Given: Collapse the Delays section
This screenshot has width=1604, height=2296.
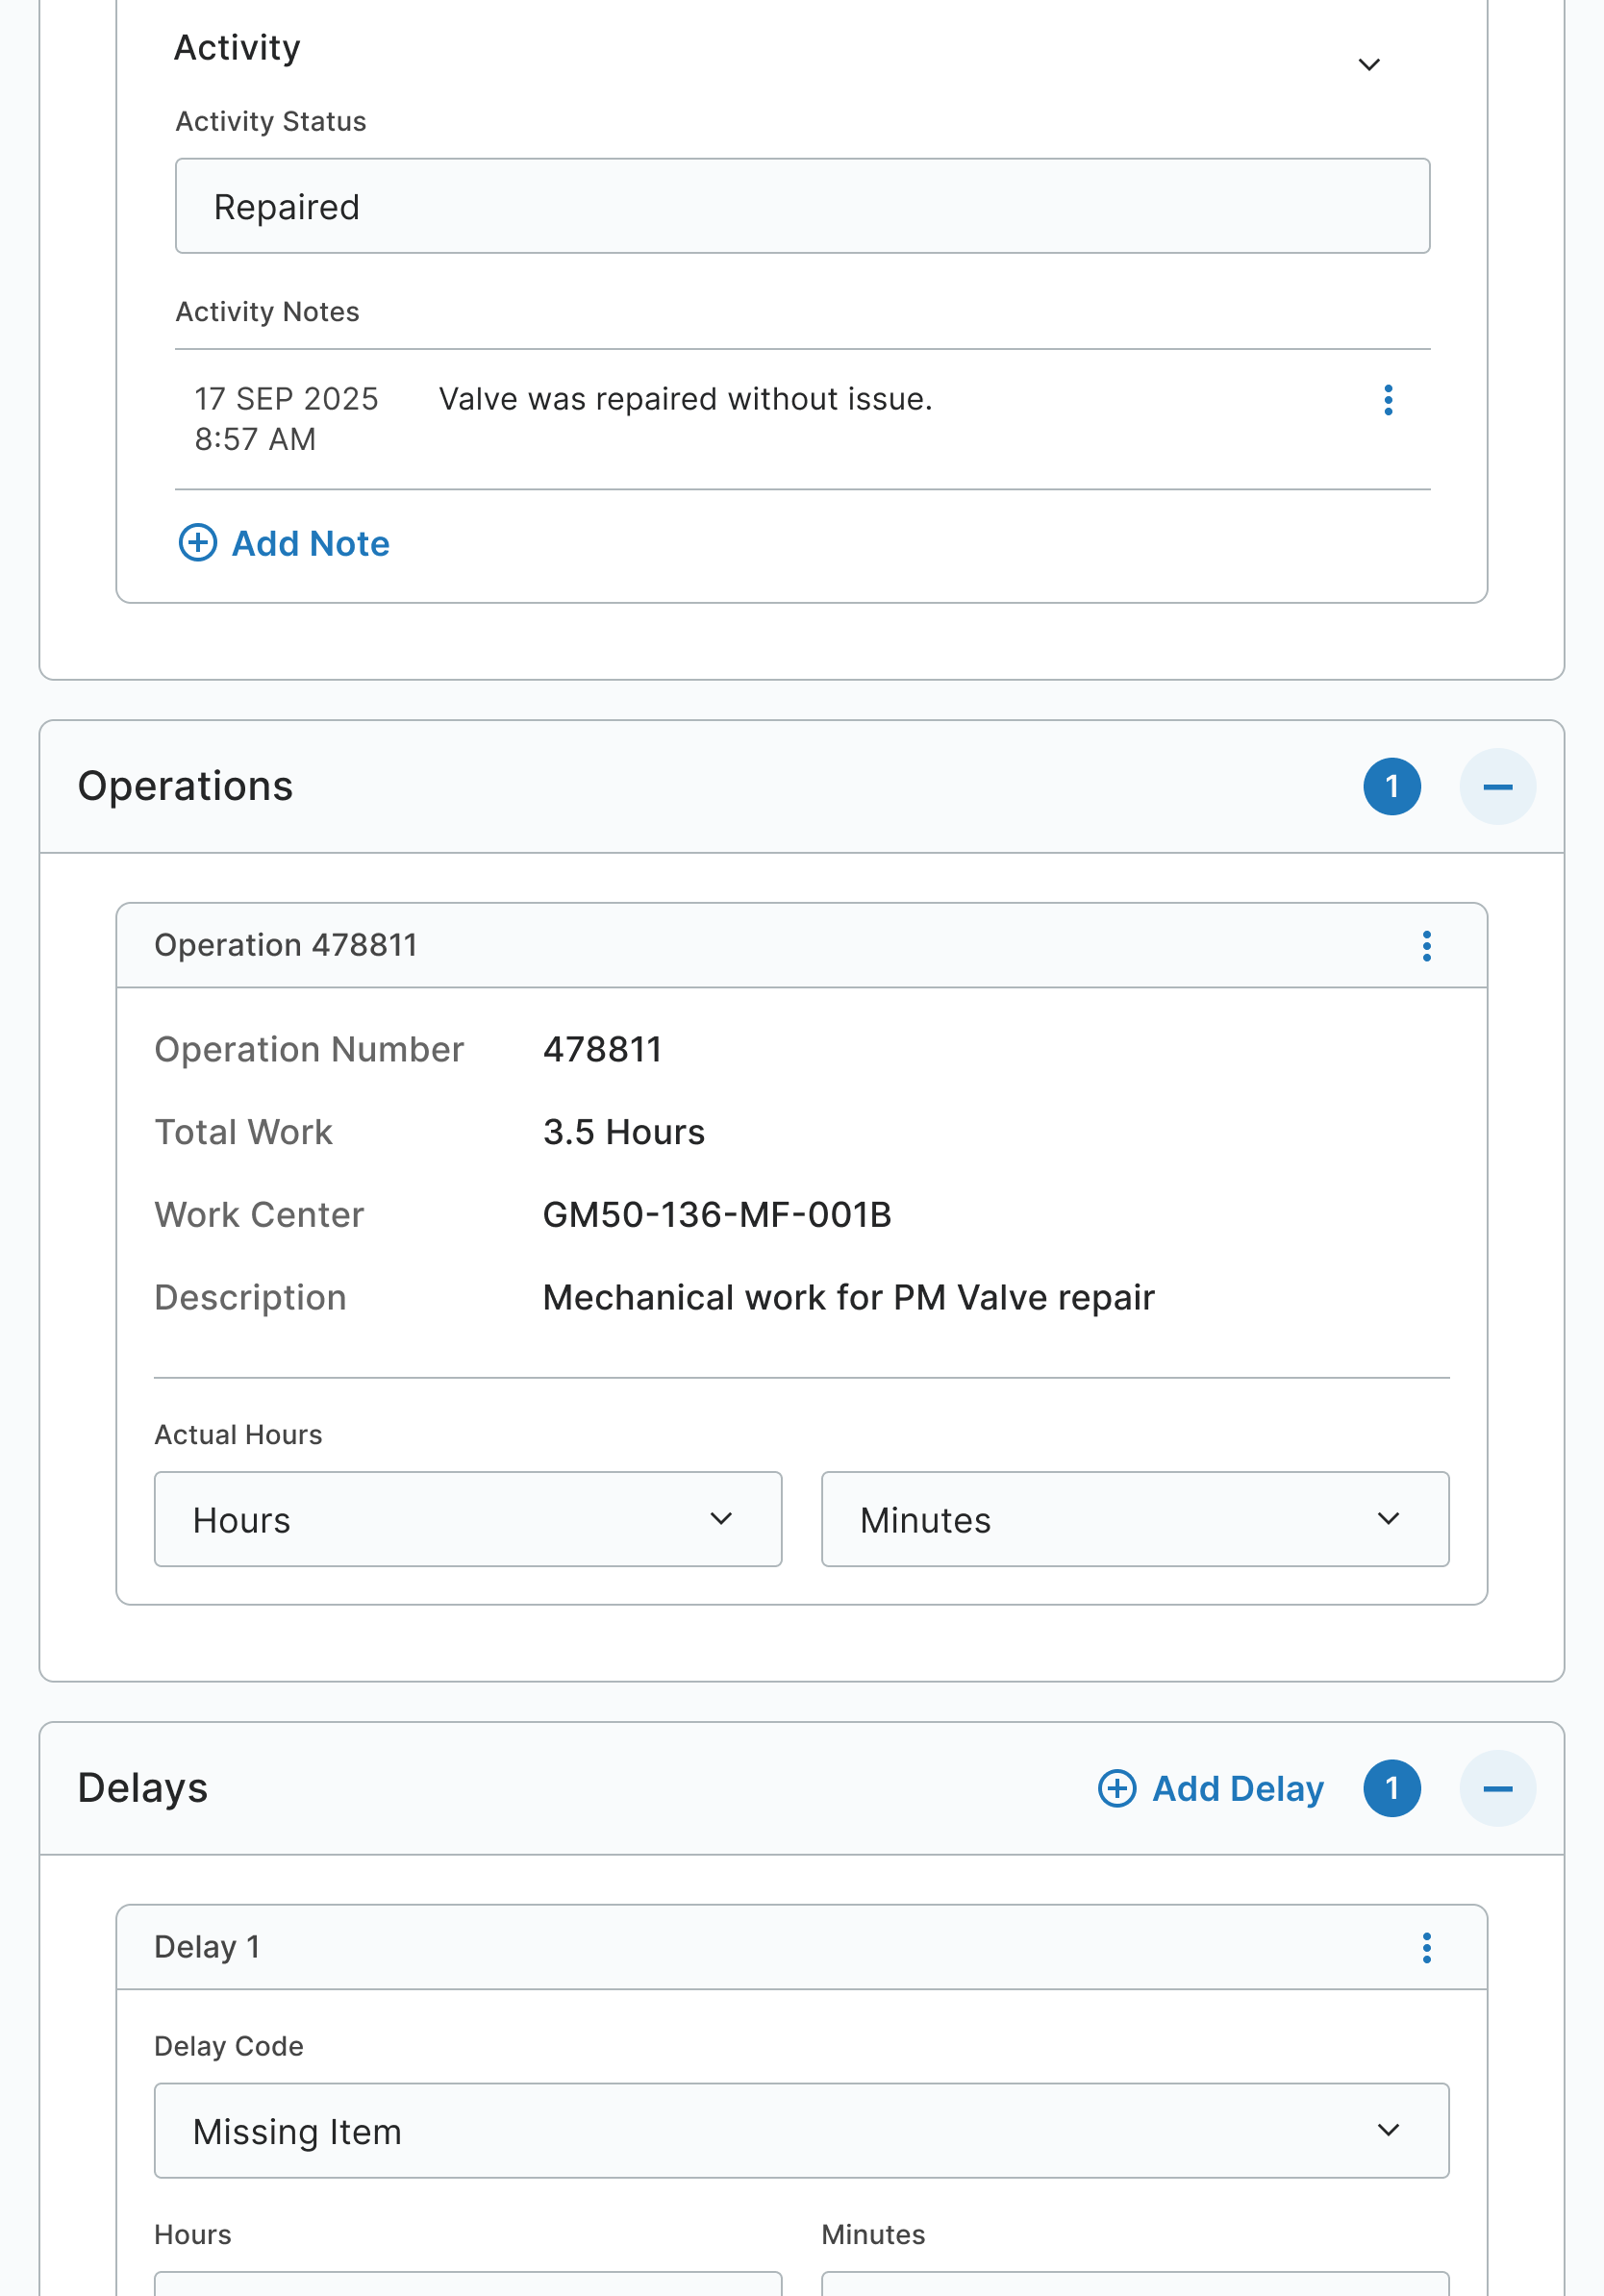Looking at the screenshot, I should (1497, 1789).
